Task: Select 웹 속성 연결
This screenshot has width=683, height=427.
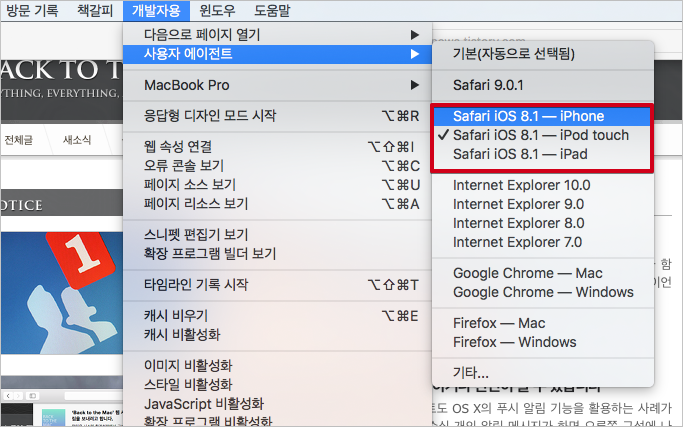Action: (x=277, y=147)
